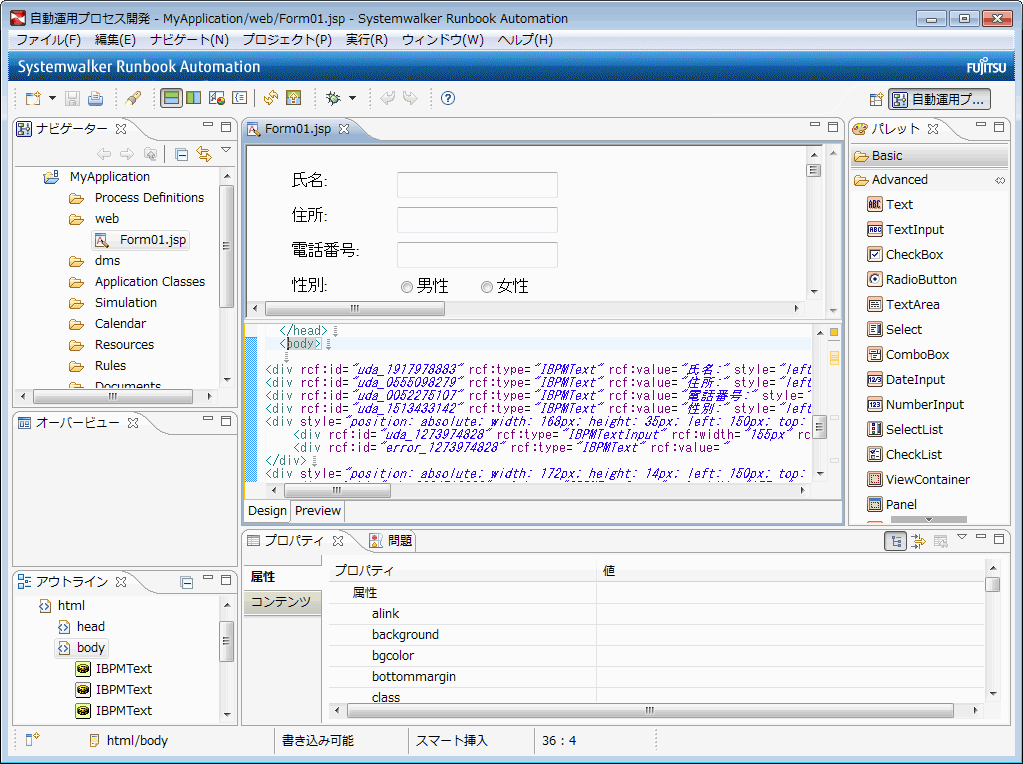Switch to the Design tab
The image size is (1023, 764).
click(x=267, y=511)
